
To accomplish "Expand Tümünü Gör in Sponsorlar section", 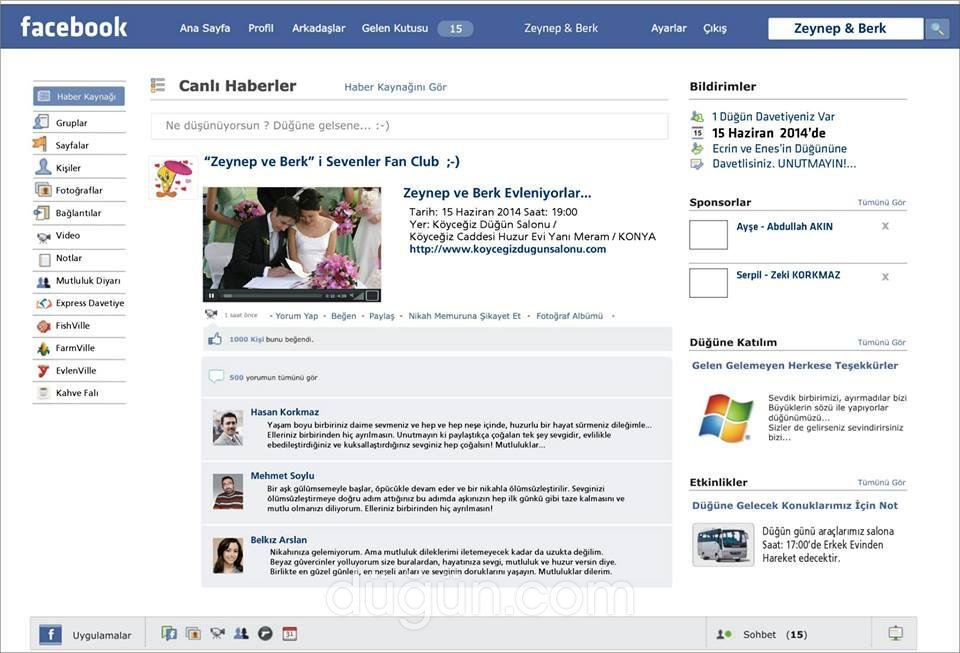I will pos(881,203).
